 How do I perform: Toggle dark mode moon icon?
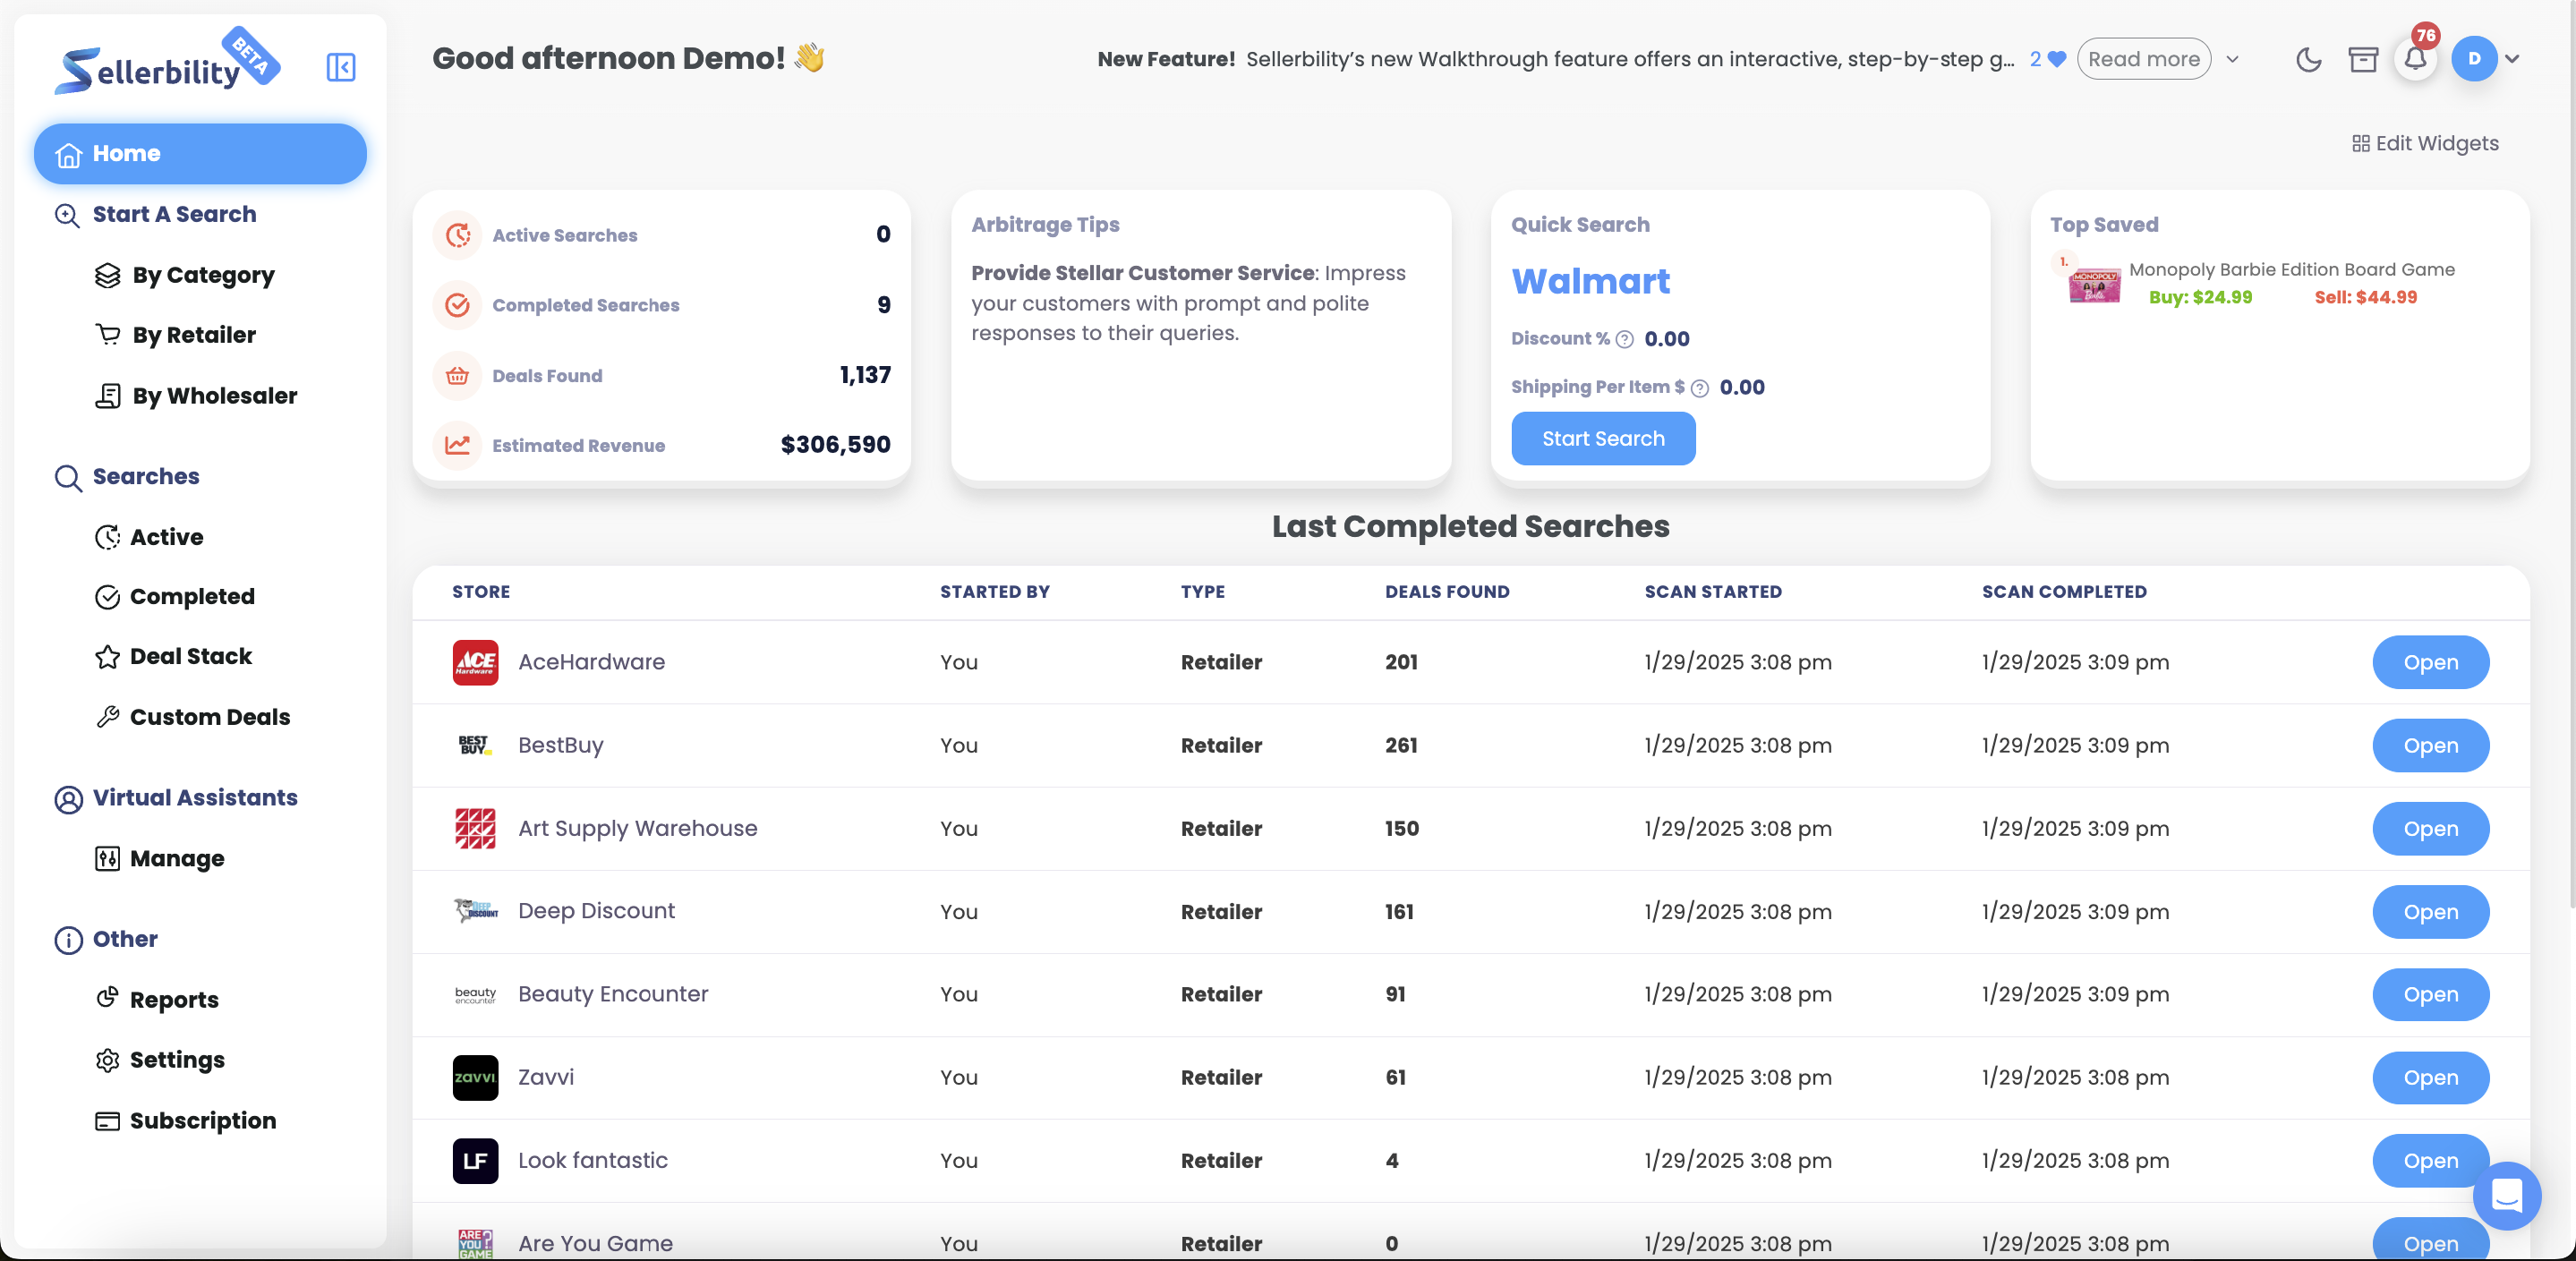coord(2308,60)
